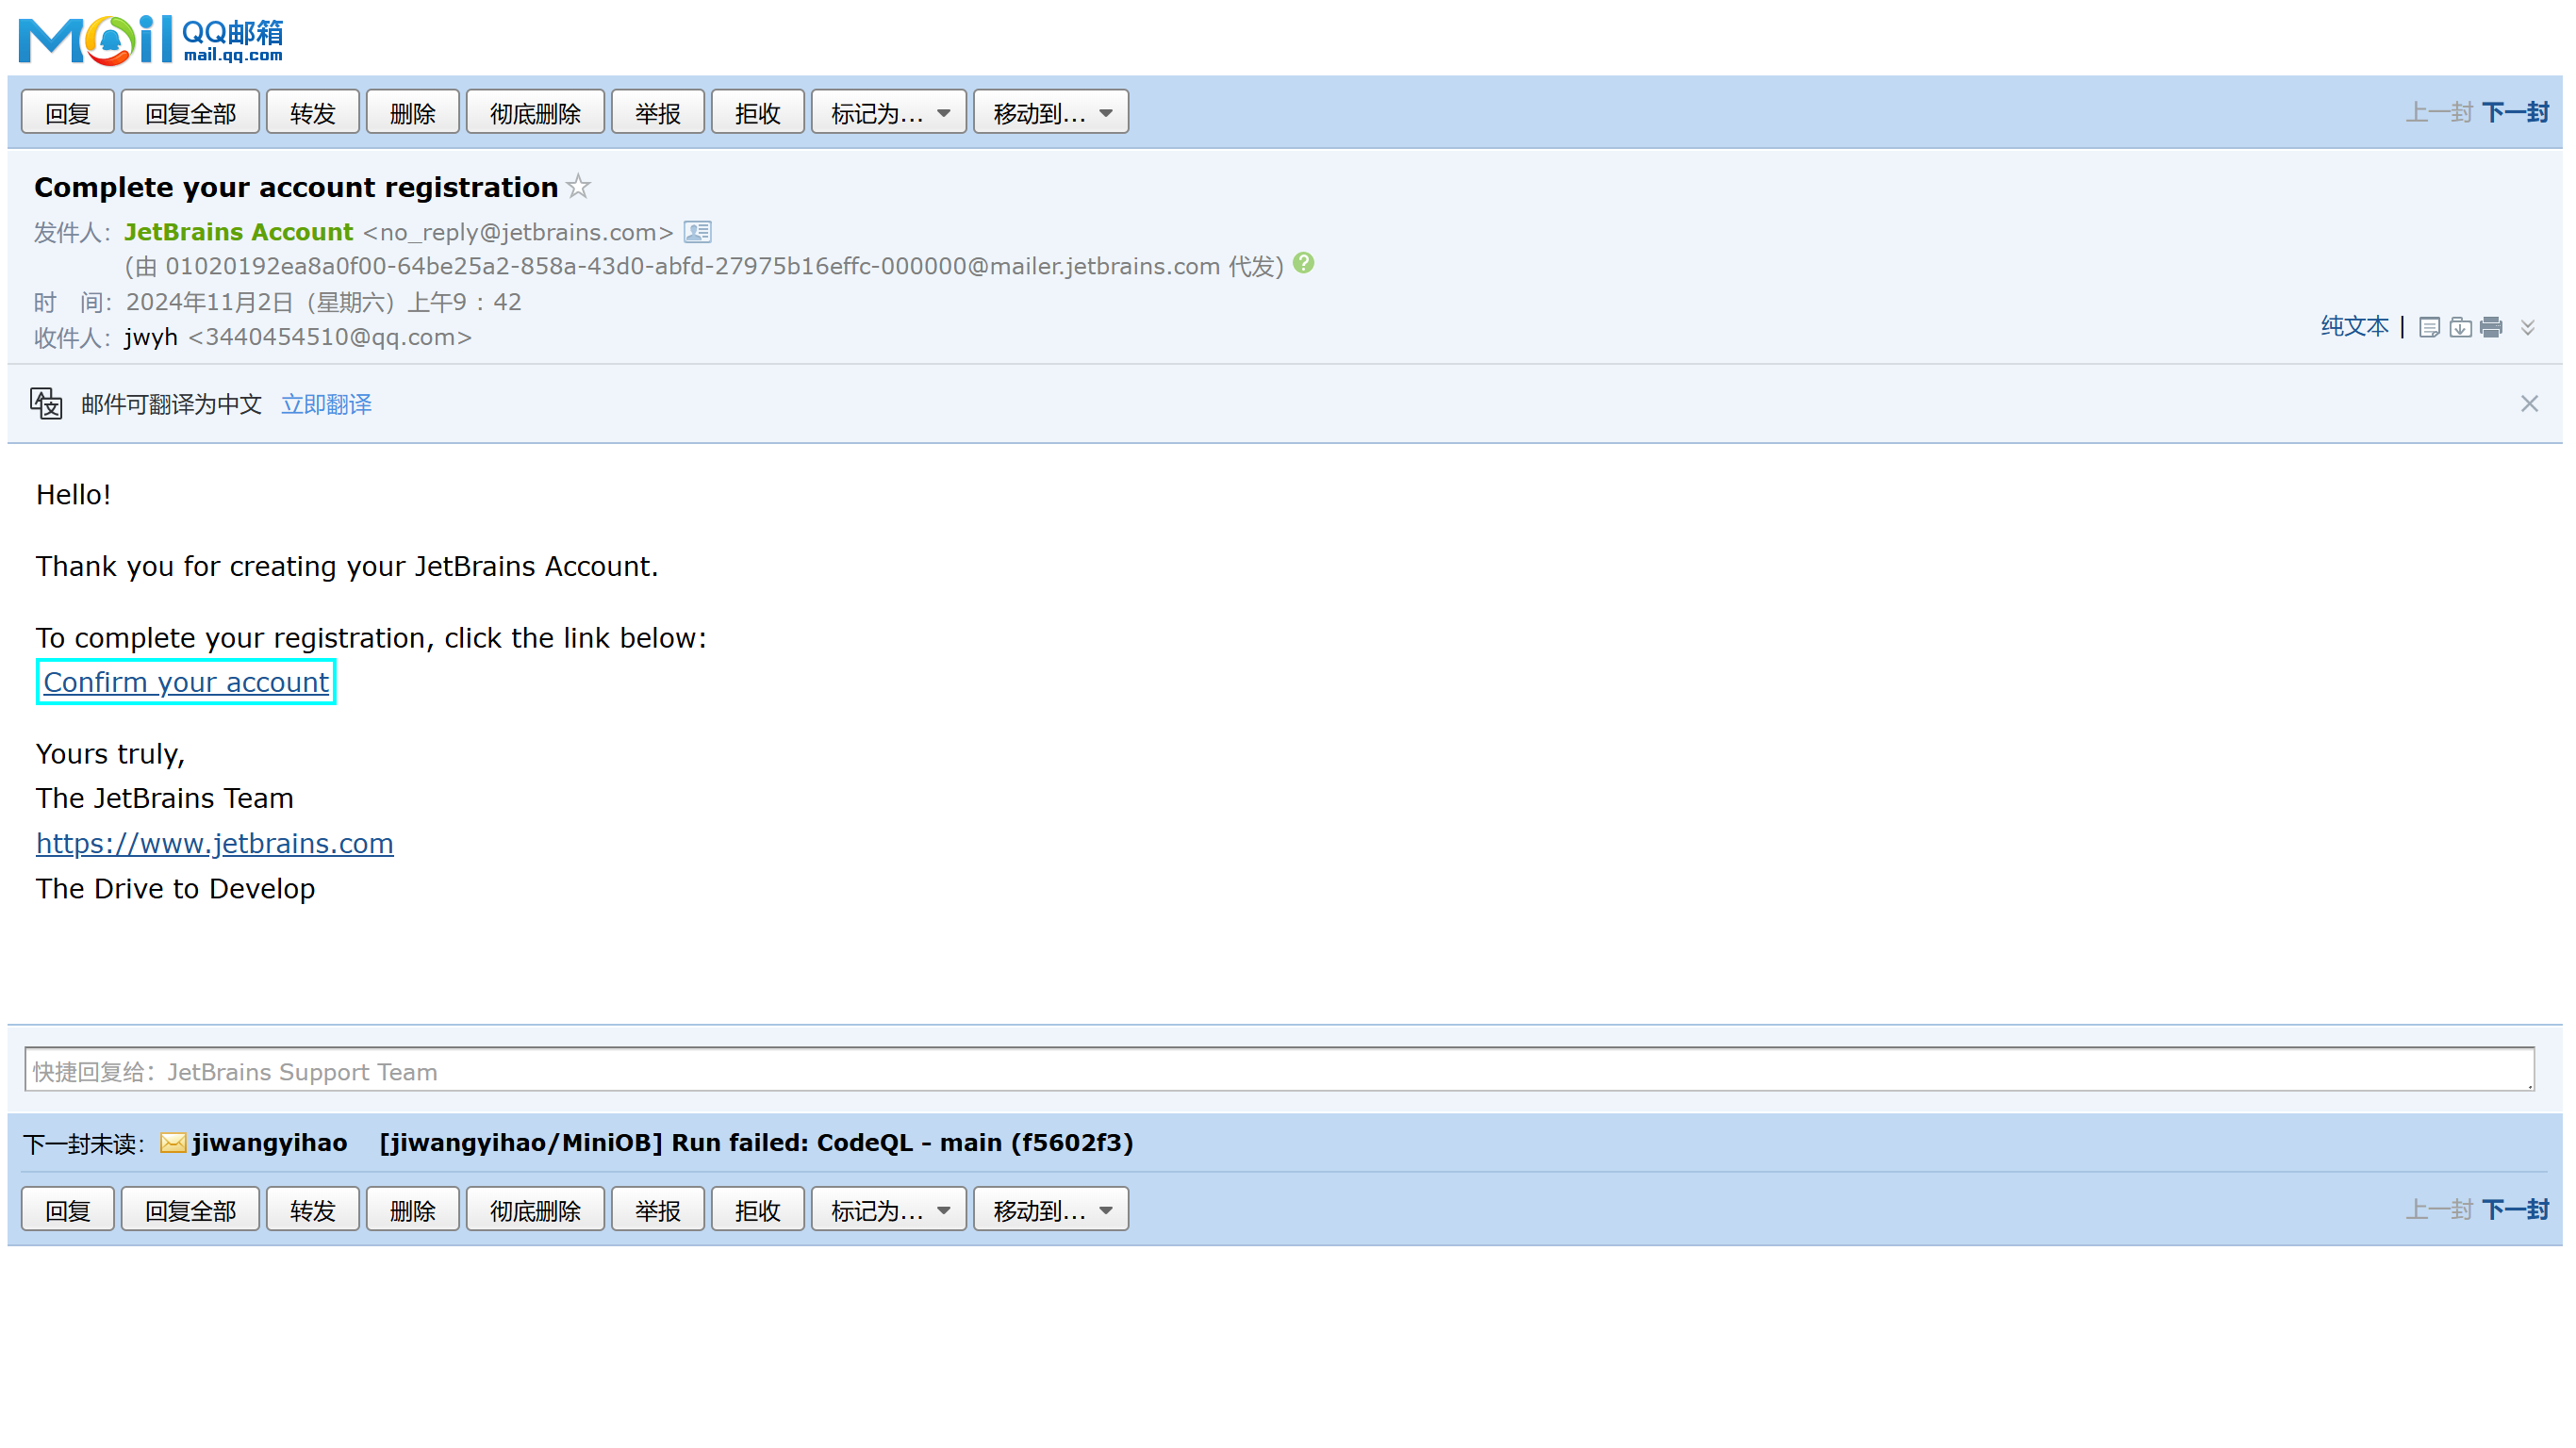This screenshot has width=2576, height=1448.
Task: Click the email subject heading text
Action: tap(296, 187)
